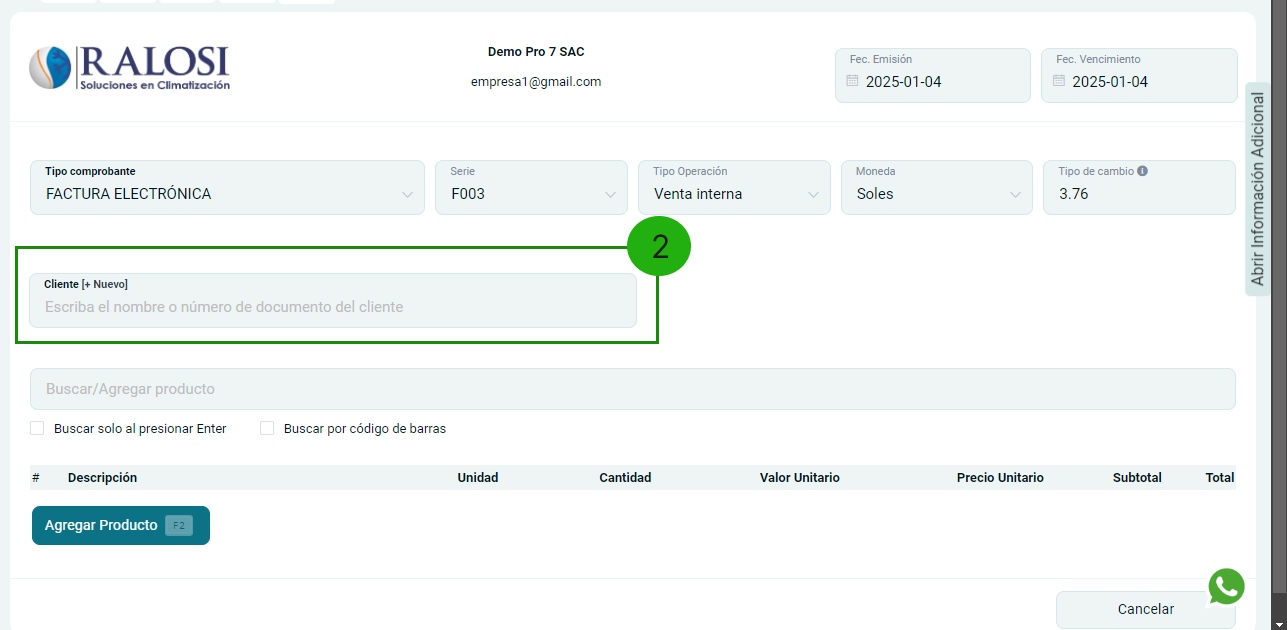Click the green step 2 badge

[659, 246]
